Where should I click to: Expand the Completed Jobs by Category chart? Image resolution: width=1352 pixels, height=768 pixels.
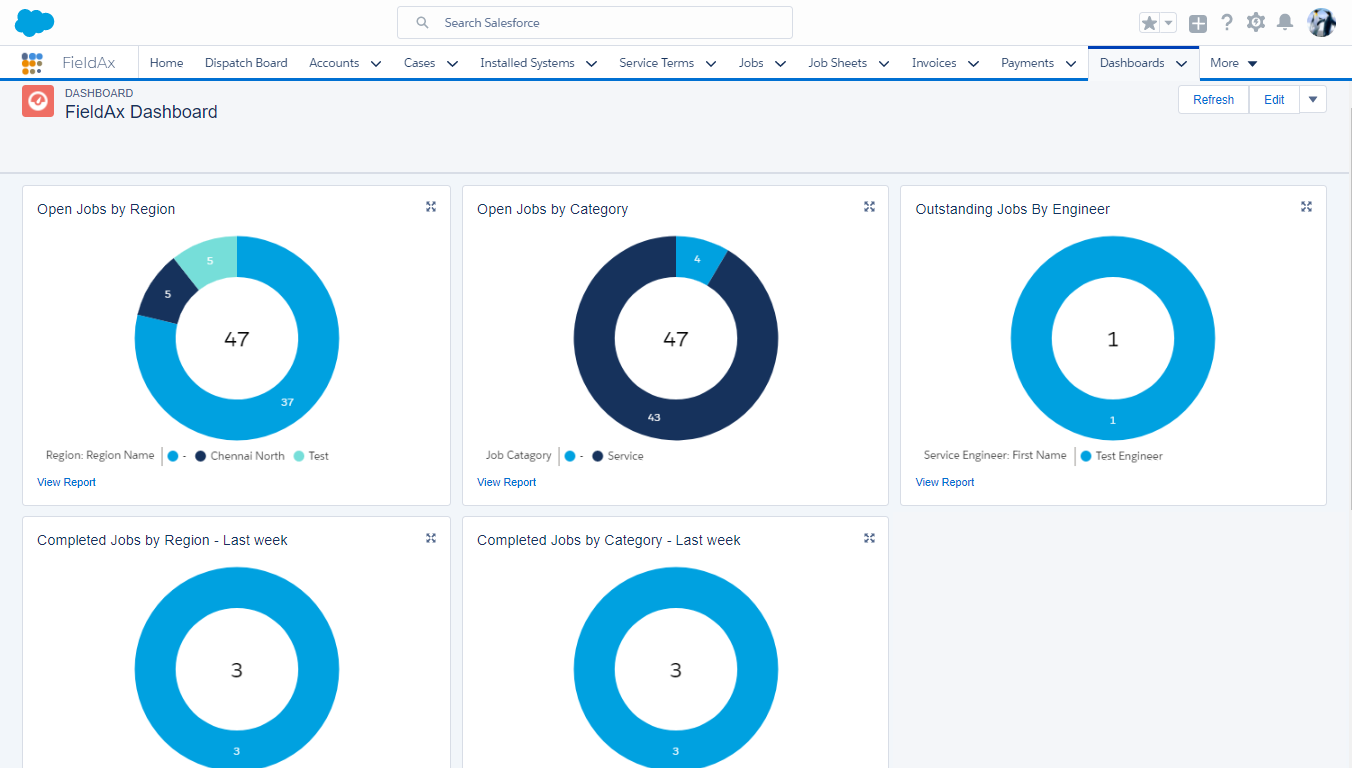click(869, 537)
